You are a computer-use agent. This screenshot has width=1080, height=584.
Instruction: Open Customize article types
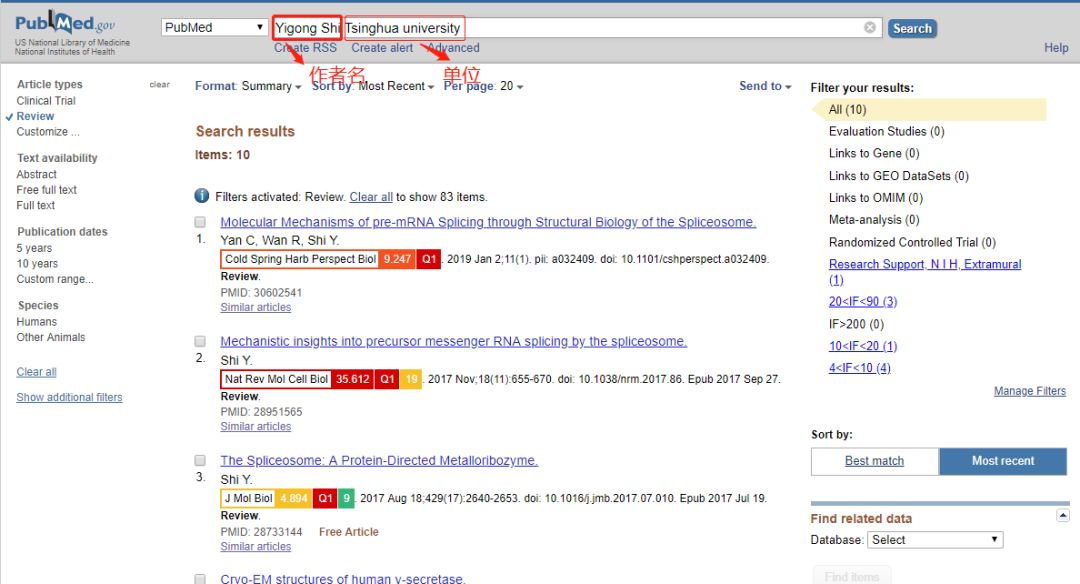[x=48, y=132]
